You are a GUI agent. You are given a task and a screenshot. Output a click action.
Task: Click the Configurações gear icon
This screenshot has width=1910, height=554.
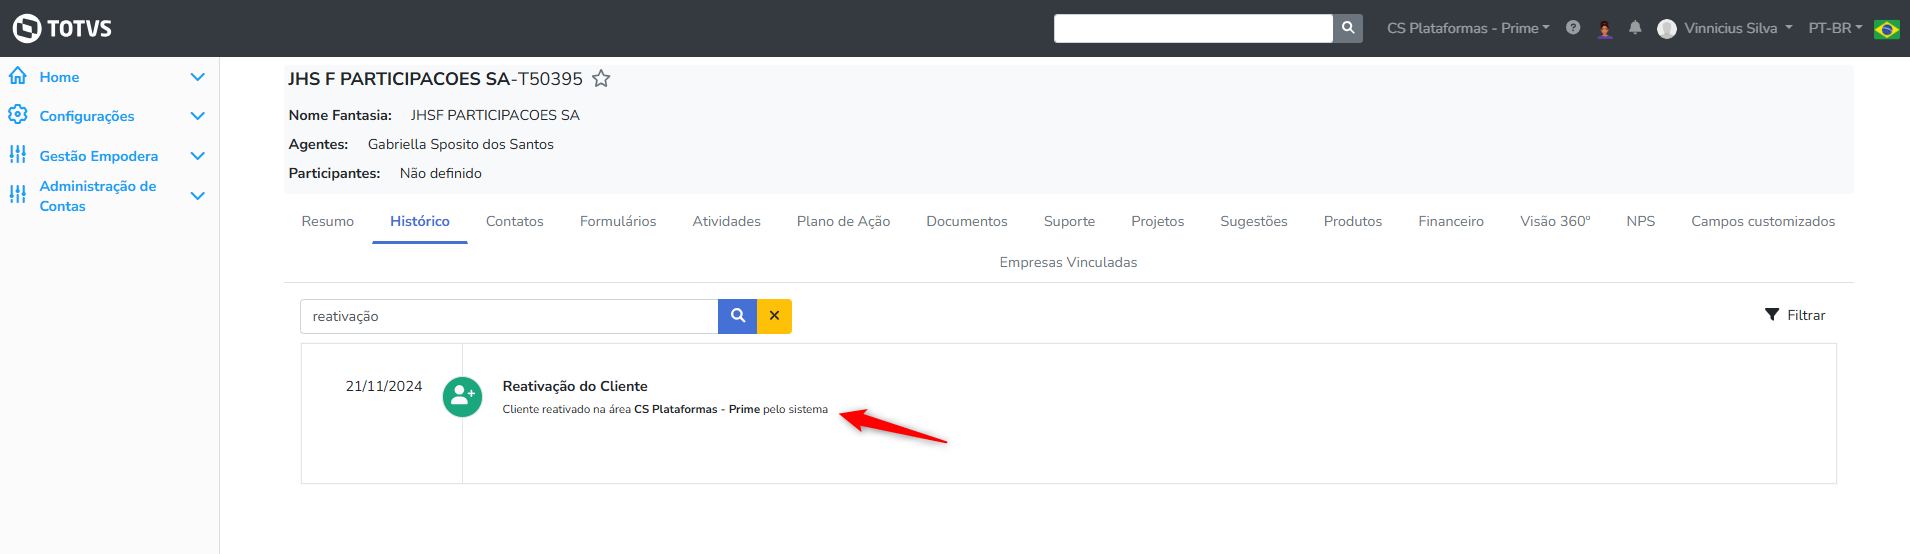click(x=18, y=115)
